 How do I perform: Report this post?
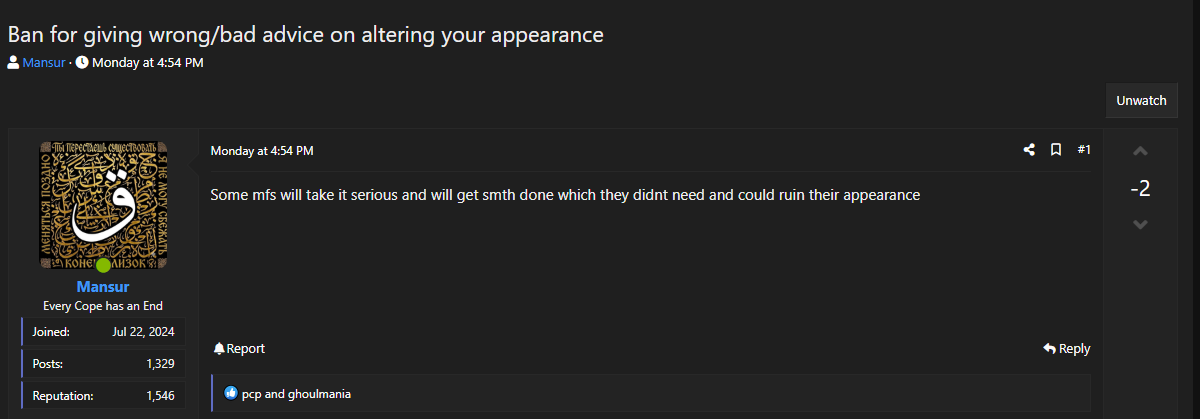239,349
